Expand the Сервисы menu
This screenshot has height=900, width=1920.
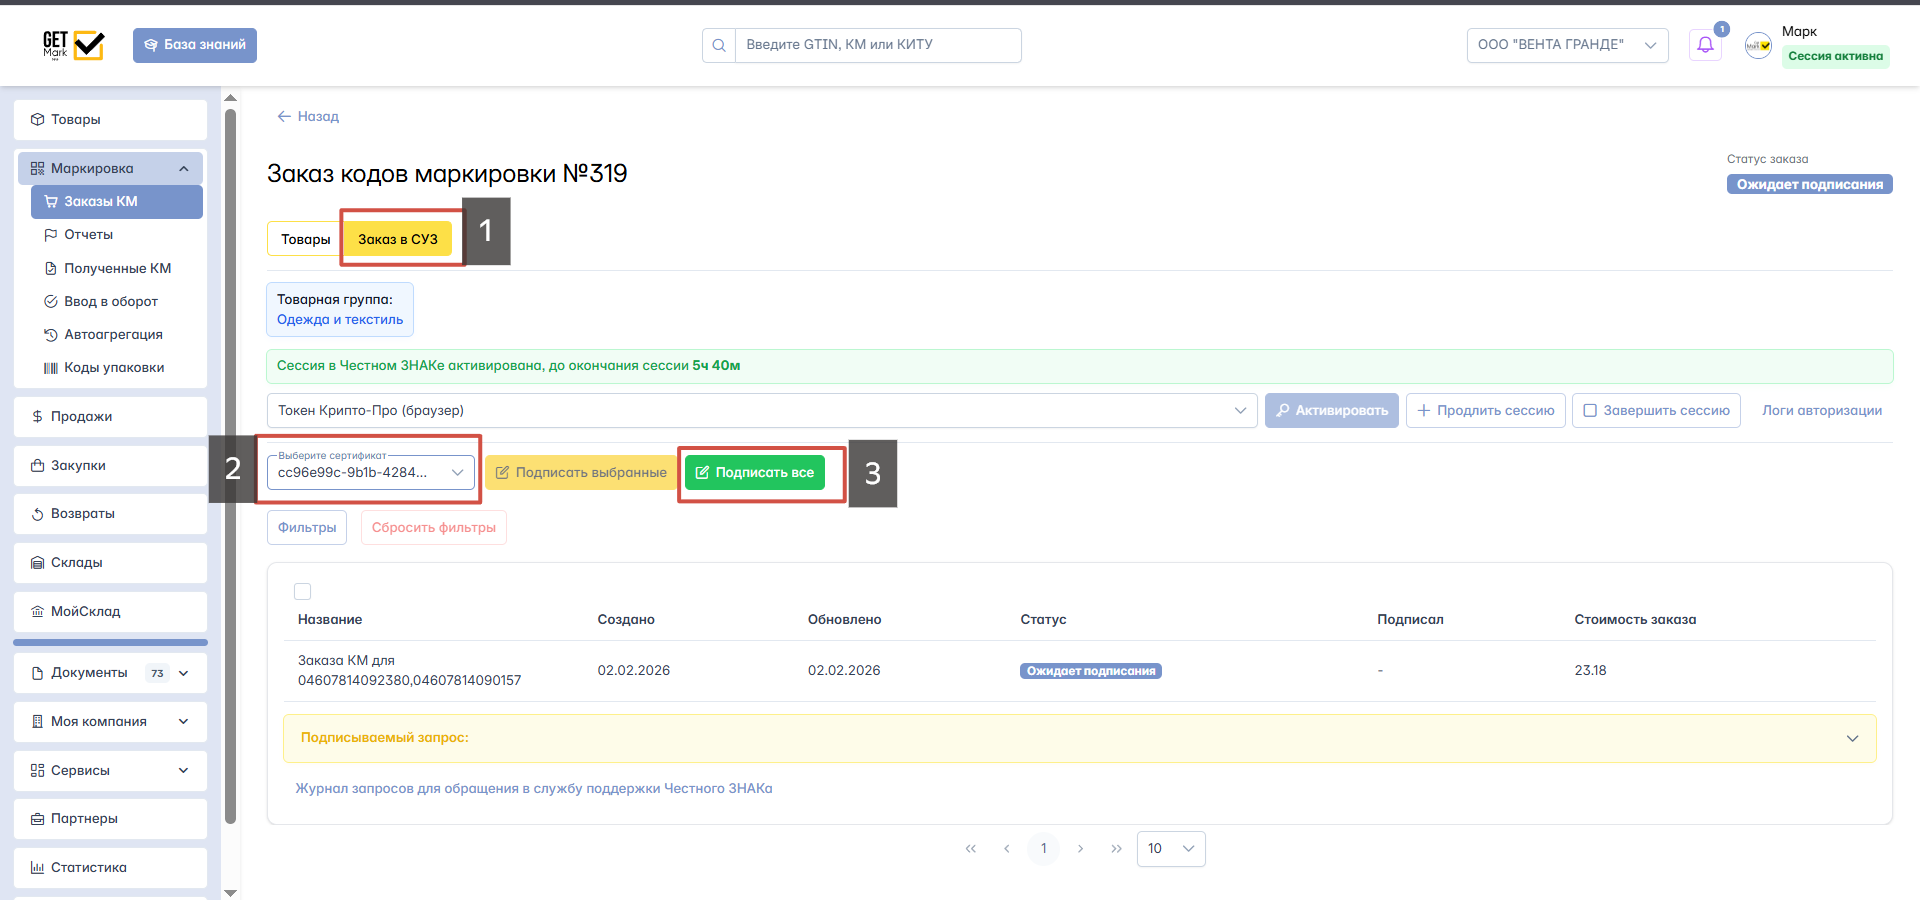(x=110, y=771)
